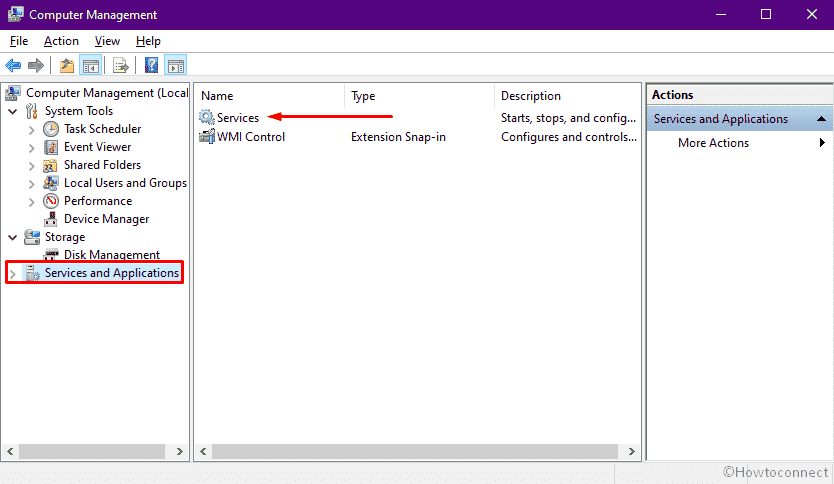Expand the Shared Folders node
This screenshot has height=484, width=834.
pyautogui.click(x=31, y=166)
